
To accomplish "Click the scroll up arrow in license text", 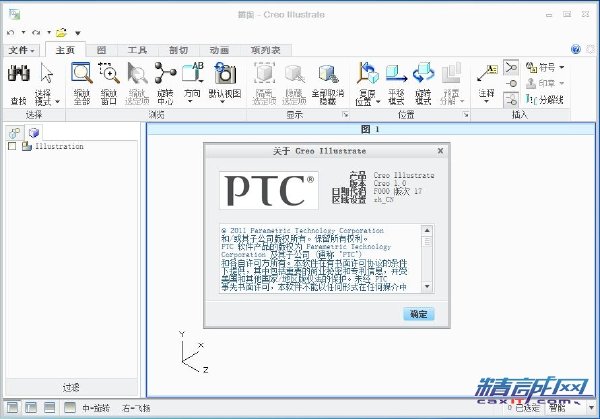I will [427, 230].
